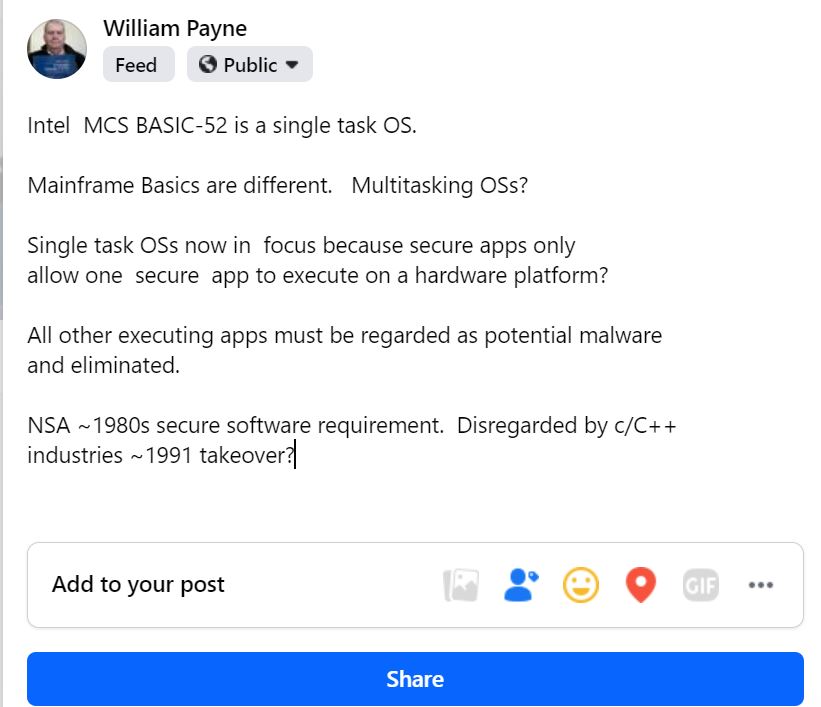Image resolution: width=821 pixels, height=707 pixels.
Task: Click the 'industries ~1991 takeover?' line
Action: pyautogui.click(x=161, y=456)
